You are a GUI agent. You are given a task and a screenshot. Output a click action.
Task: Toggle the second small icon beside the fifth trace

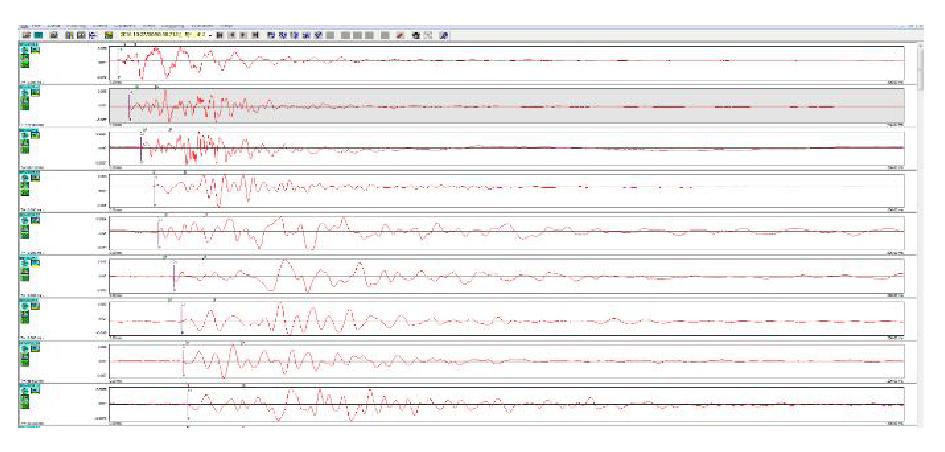[34, 220]
